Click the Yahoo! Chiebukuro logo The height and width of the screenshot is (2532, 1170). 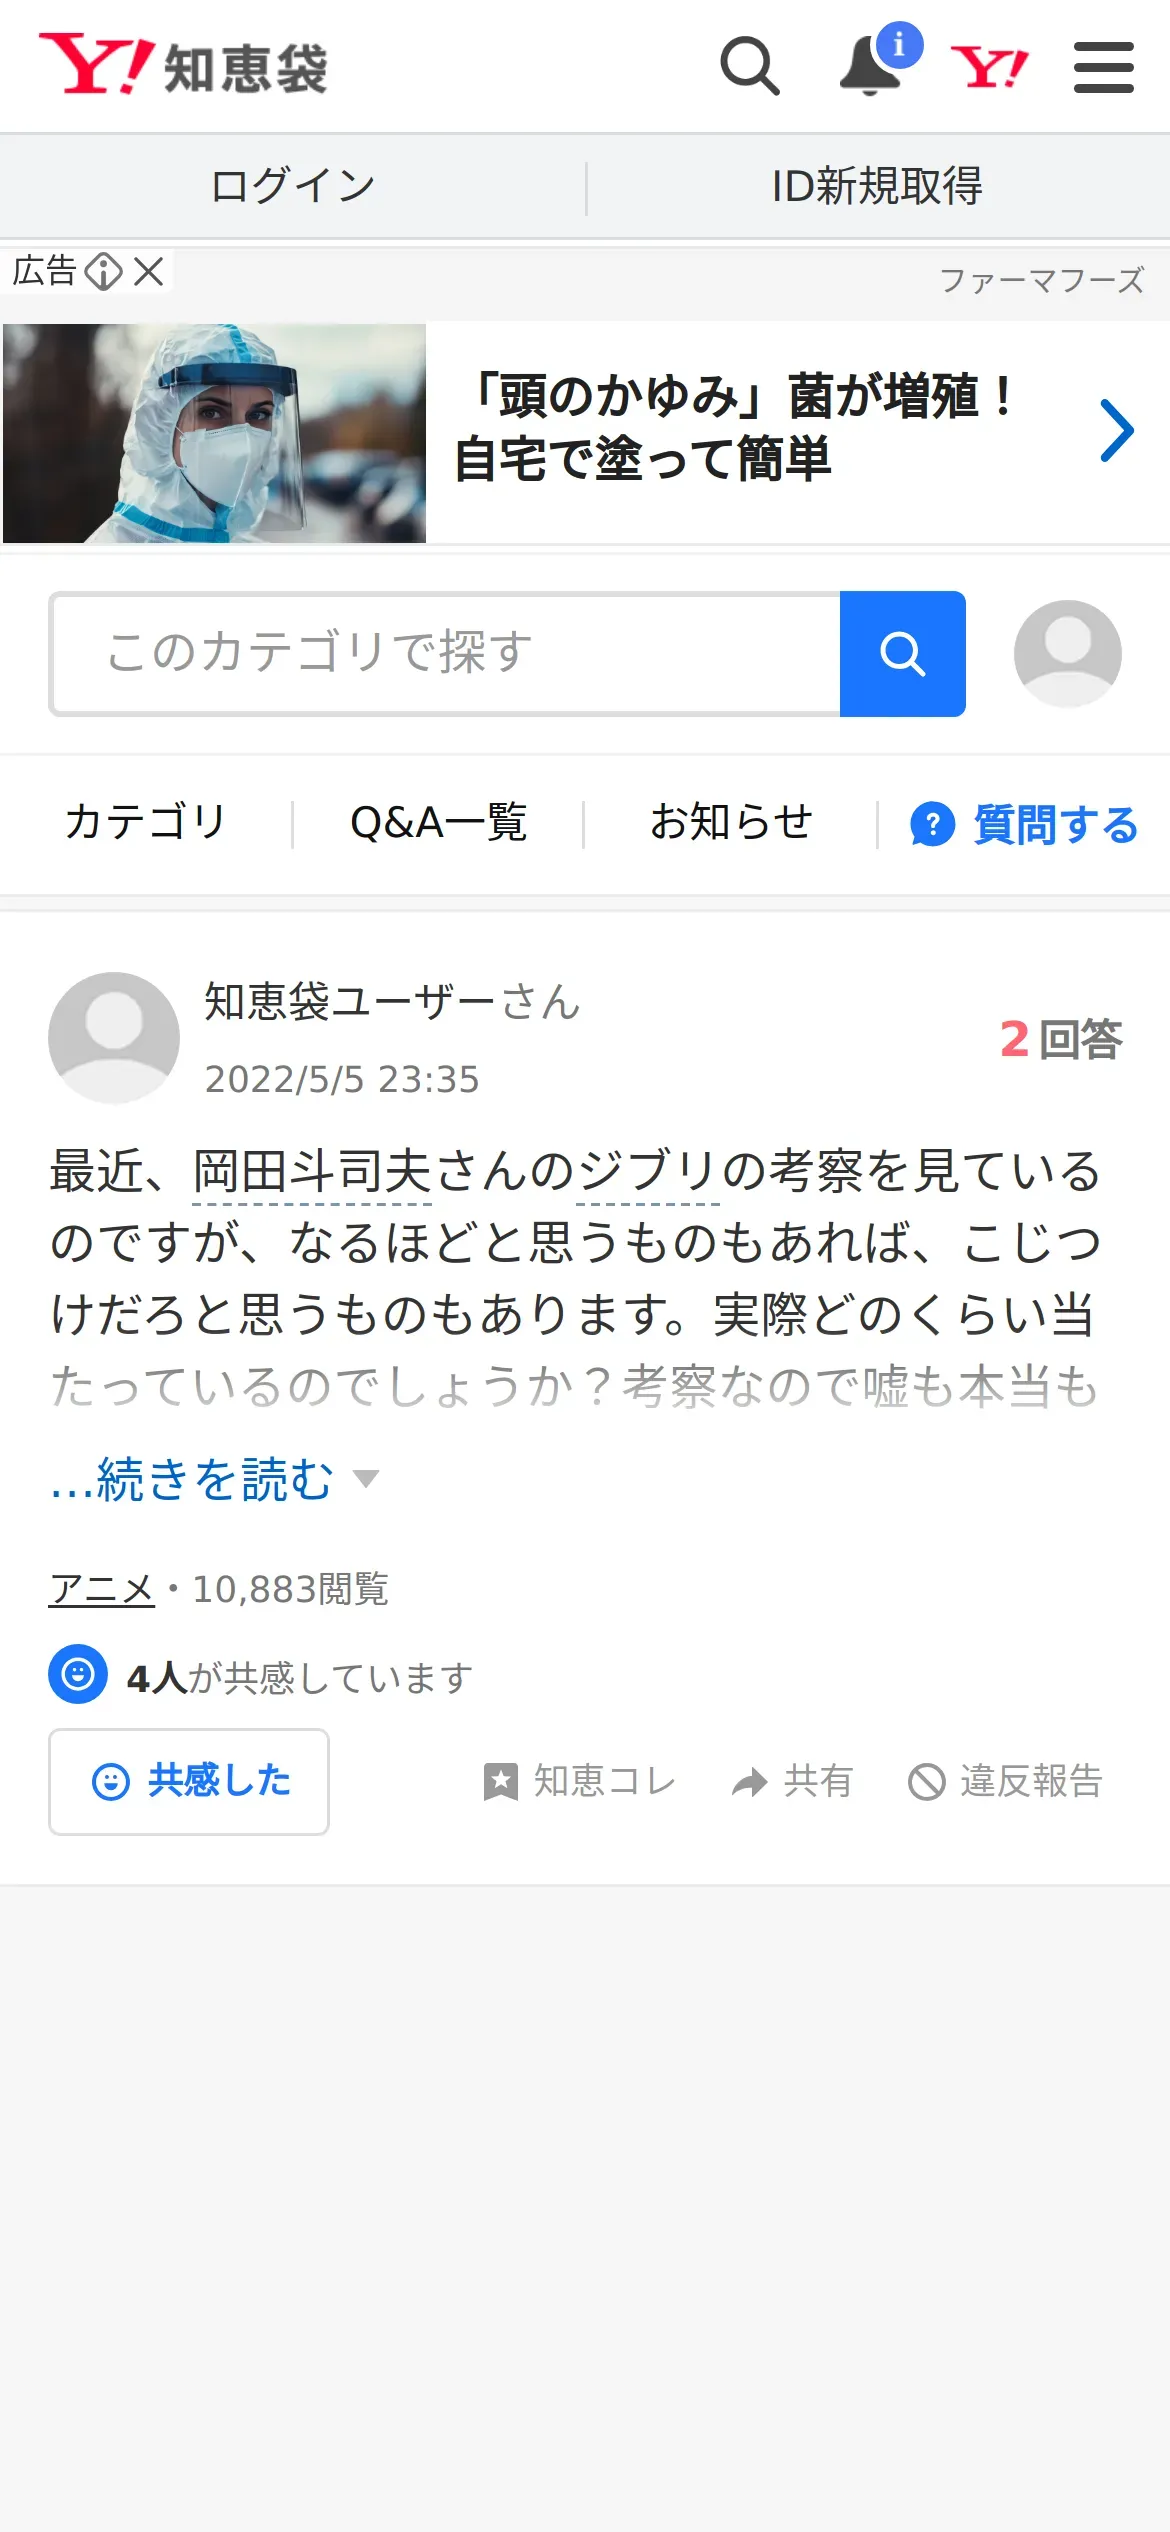click(183, 65)
